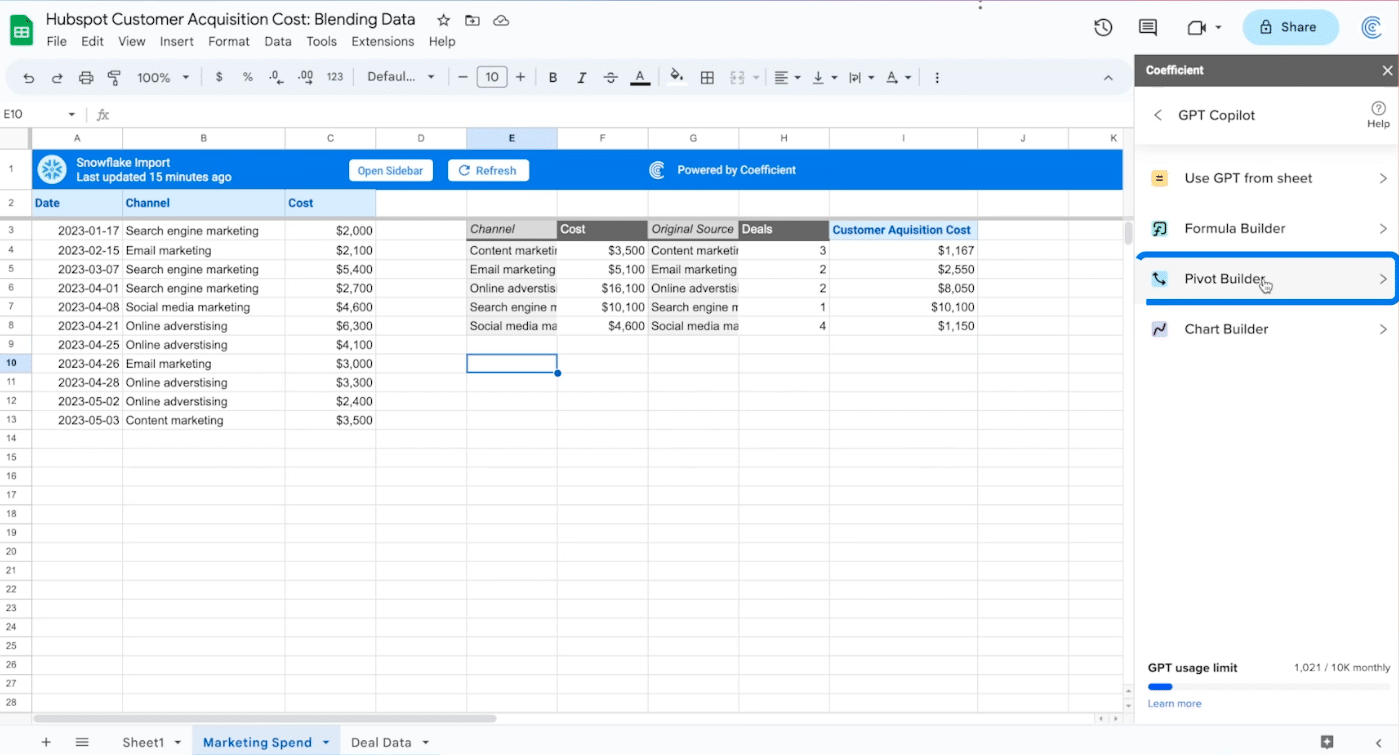Open the borders tool
Screen dimensions: 1399x755
(707, 77)
